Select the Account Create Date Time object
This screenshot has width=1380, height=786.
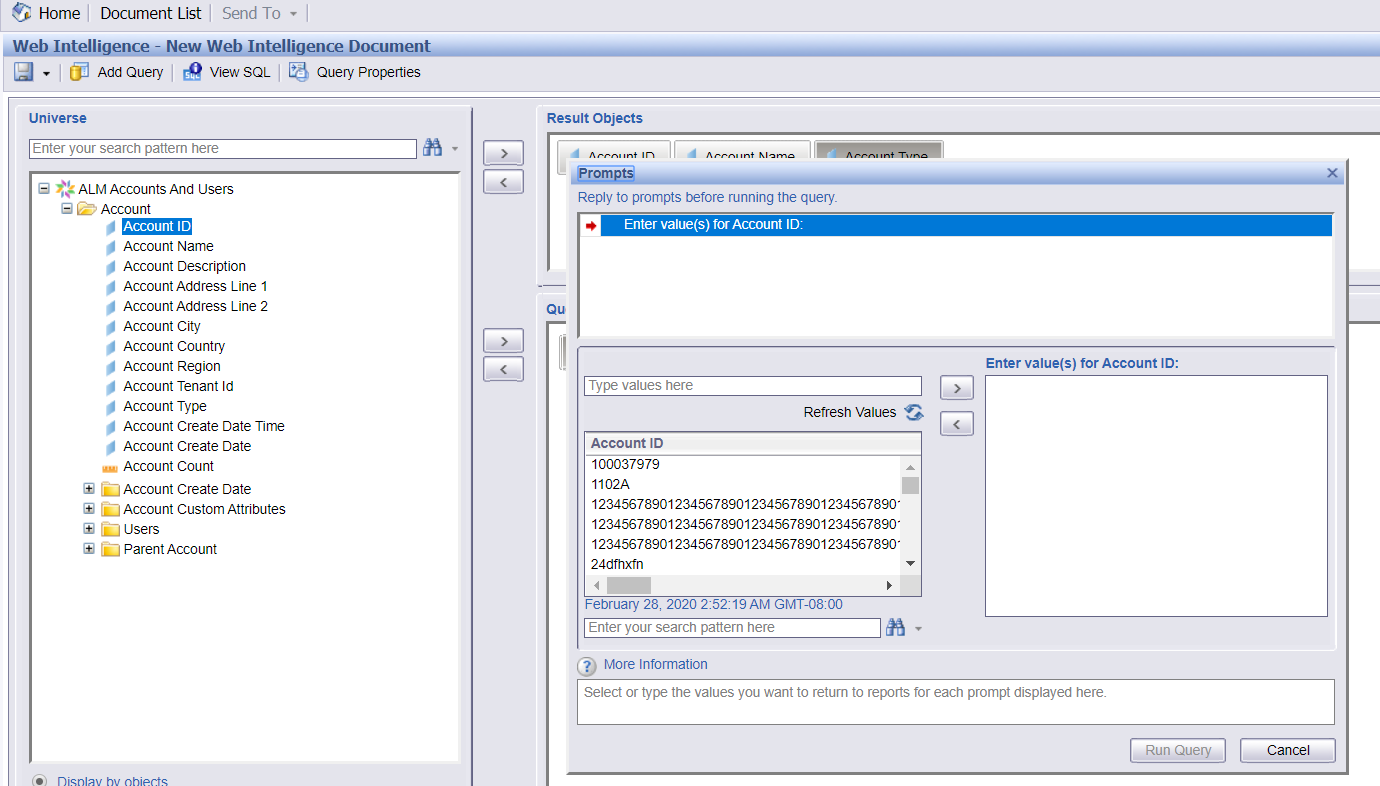click(x=204, y=426)
